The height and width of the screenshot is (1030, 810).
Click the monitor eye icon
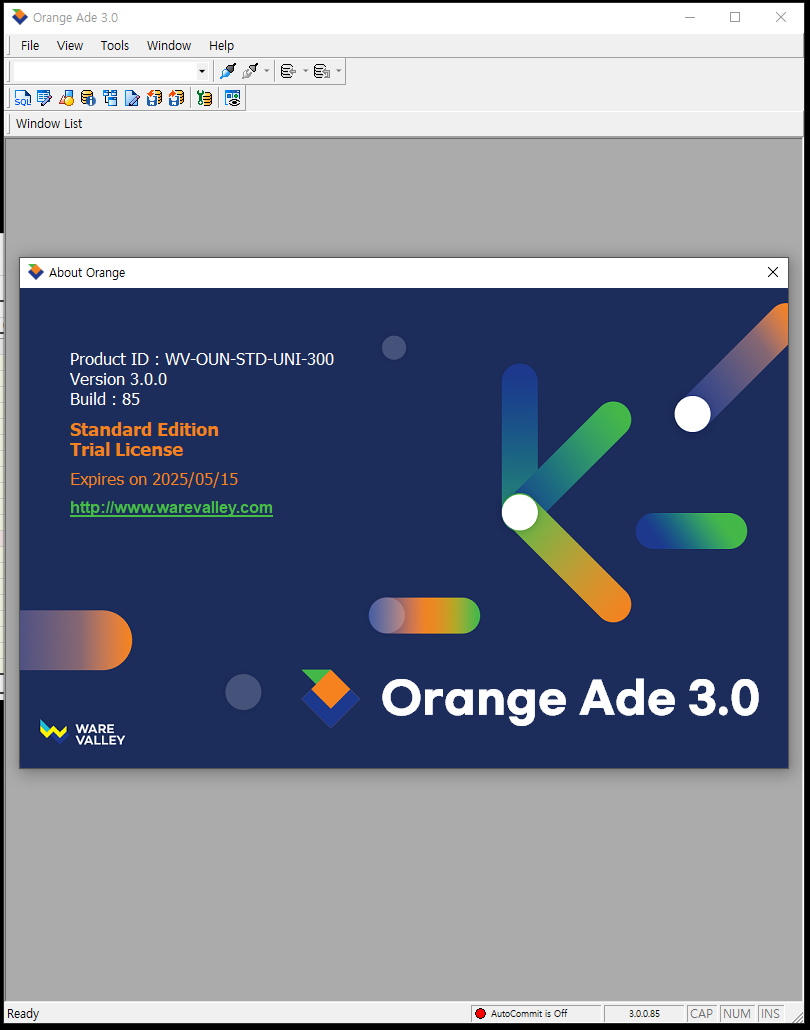pos(233,98)
